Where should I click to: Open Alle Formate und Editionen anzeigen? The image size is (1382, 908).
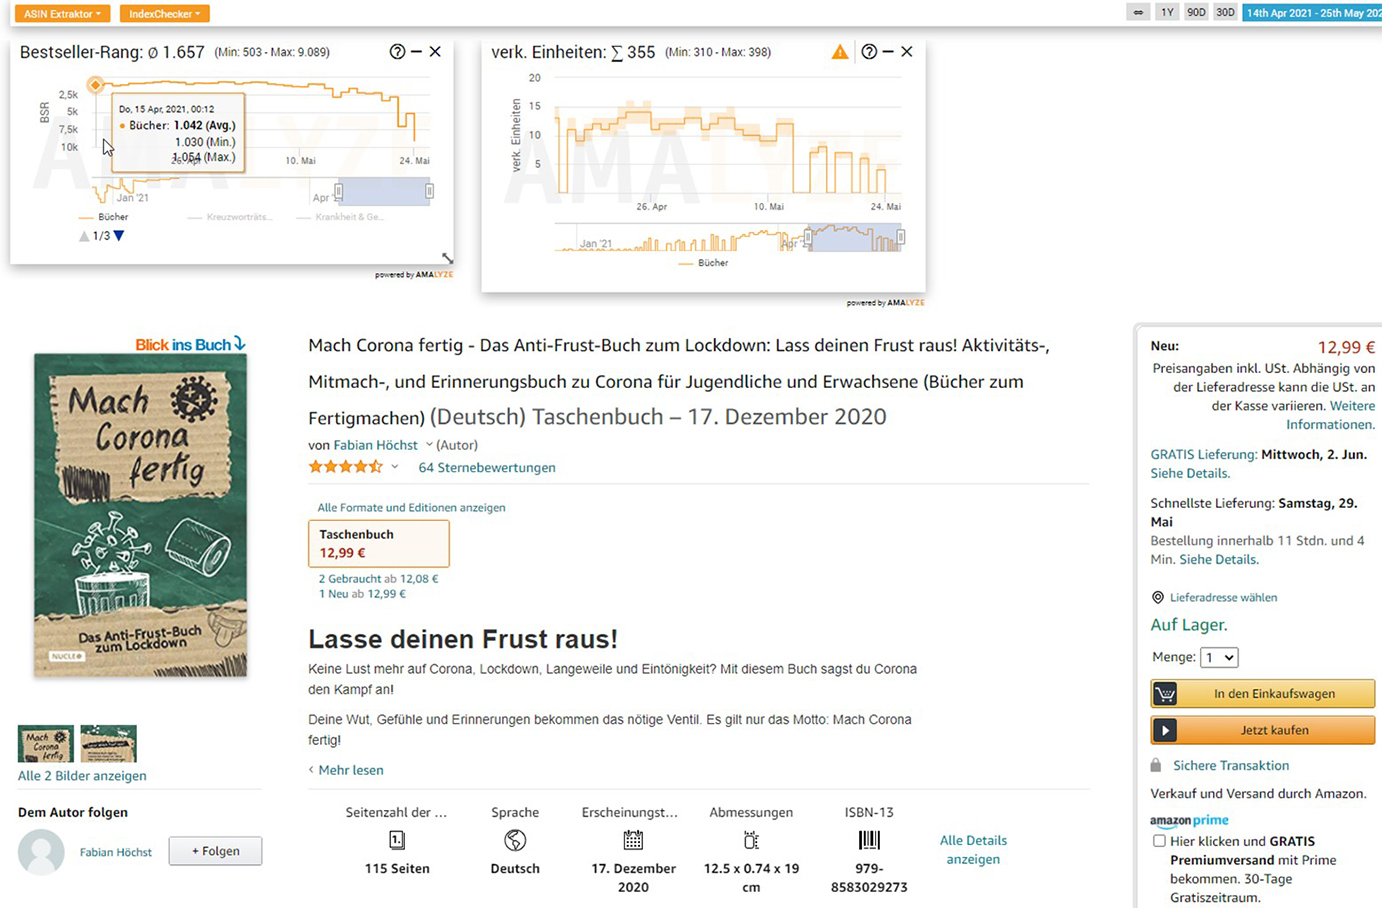tap(411, 508)
